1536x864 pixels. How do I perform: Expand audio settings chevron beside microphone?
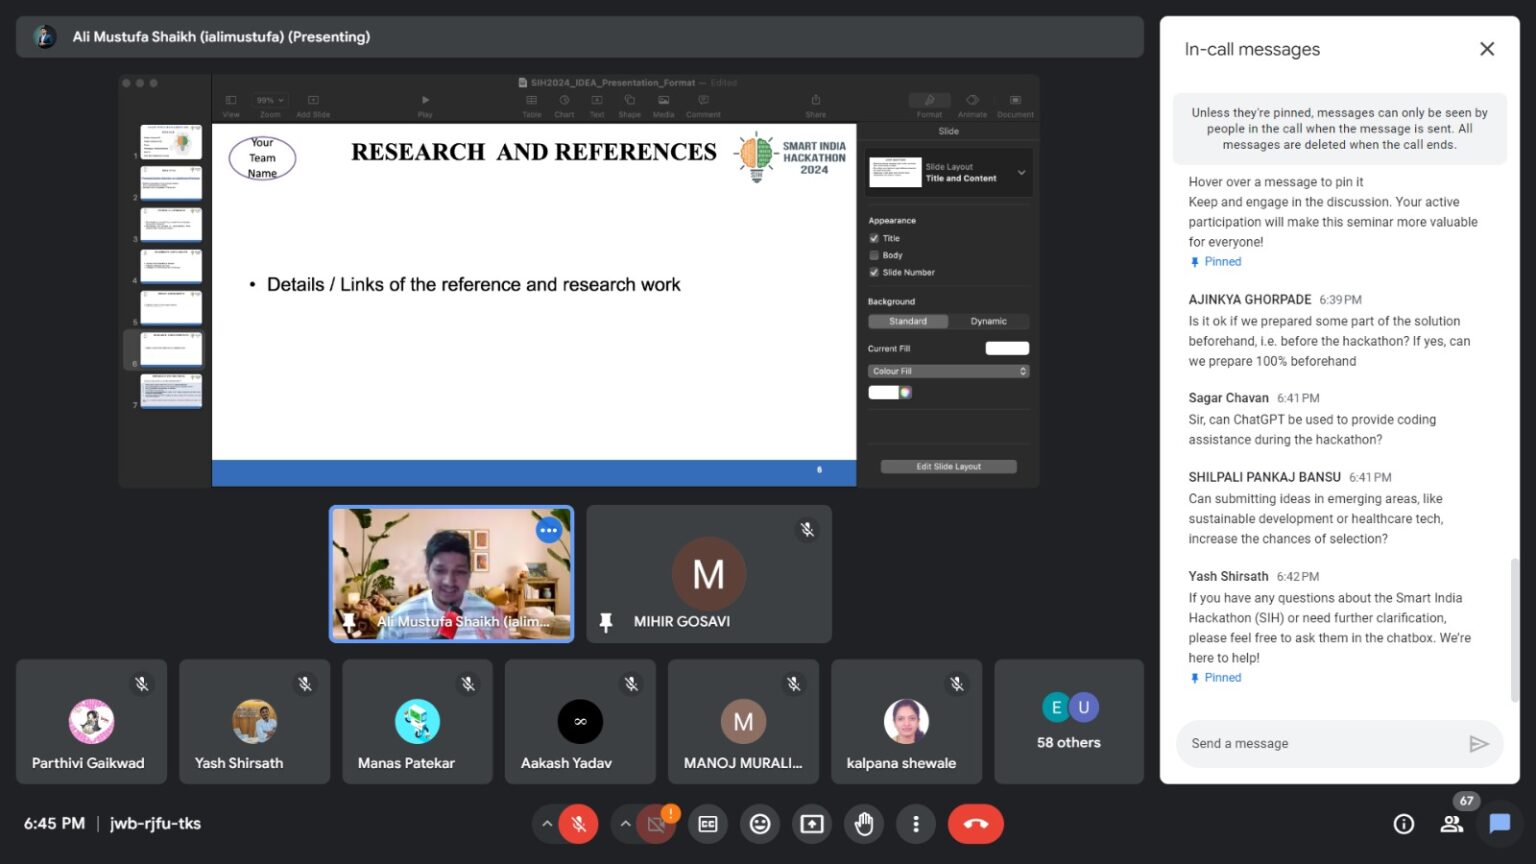546,824
